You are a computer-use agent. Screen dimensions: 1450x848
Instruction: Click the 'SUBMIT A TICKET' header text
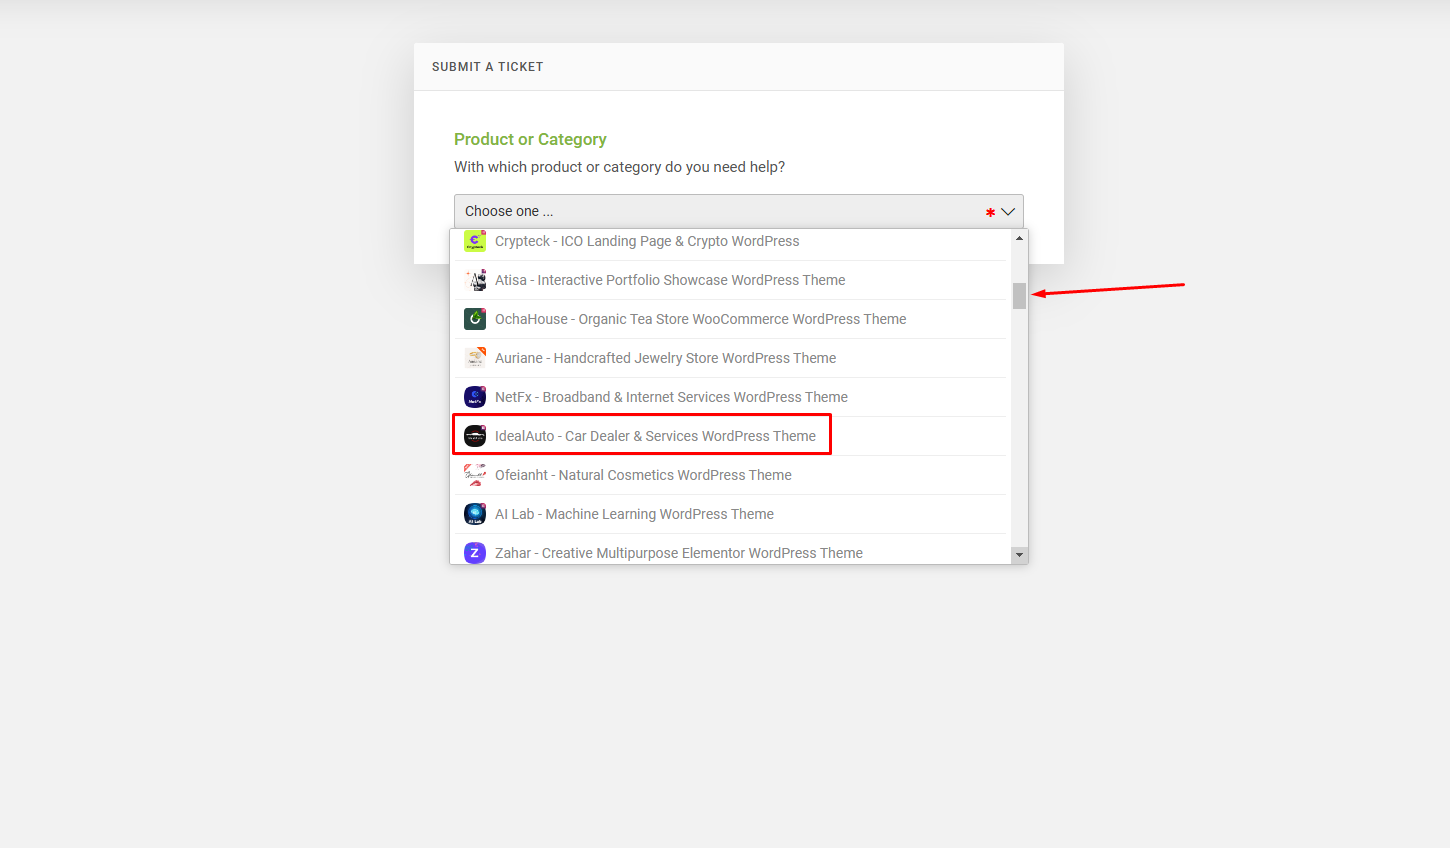click(488, 67)
